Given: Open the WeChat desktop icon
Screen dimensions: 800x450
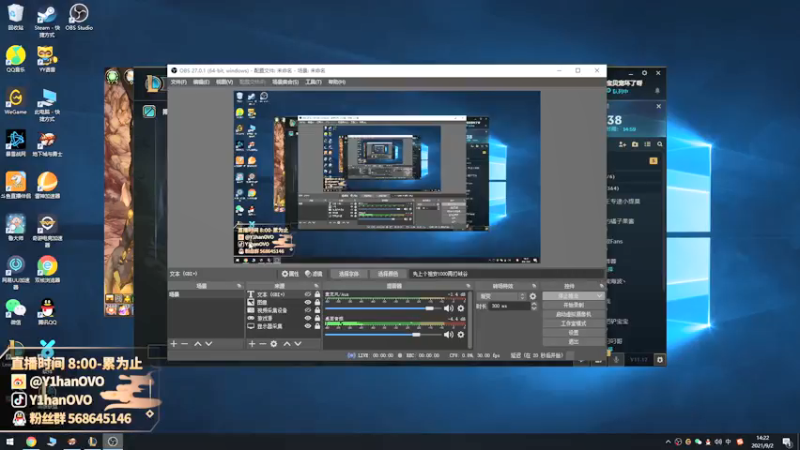Looking at the screenshot, I should [x=16, y=311].
